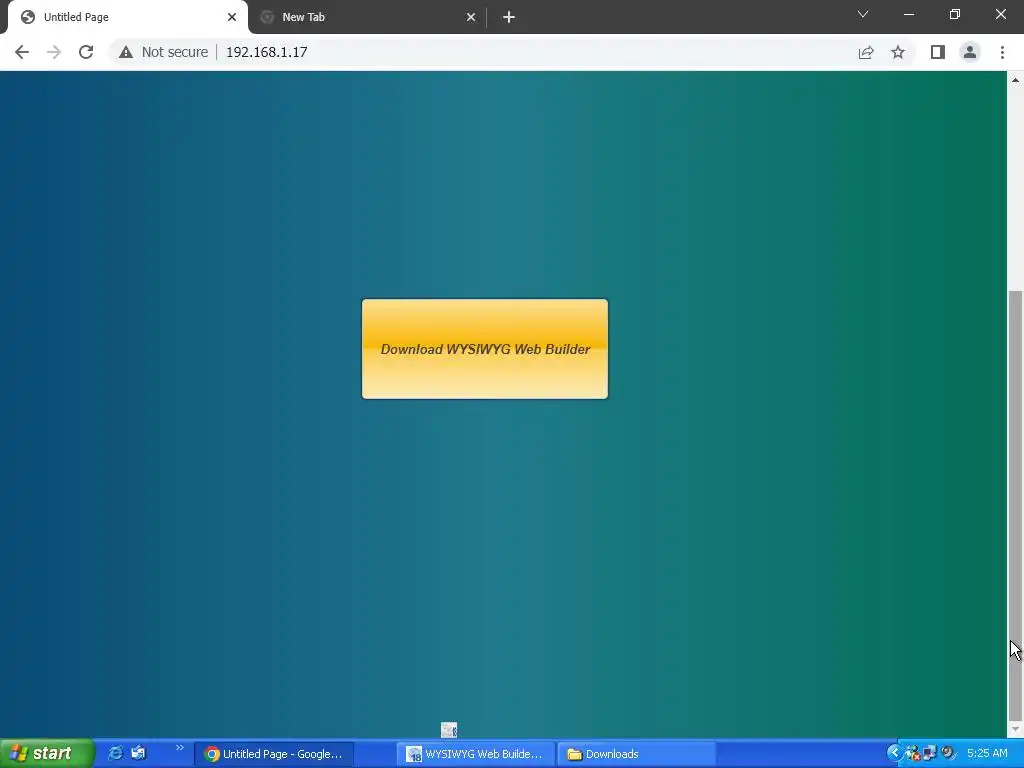This screenshot has height=768, width=1024.
Task: Click the broken image icon at page bottom
Action: [449, 729]
